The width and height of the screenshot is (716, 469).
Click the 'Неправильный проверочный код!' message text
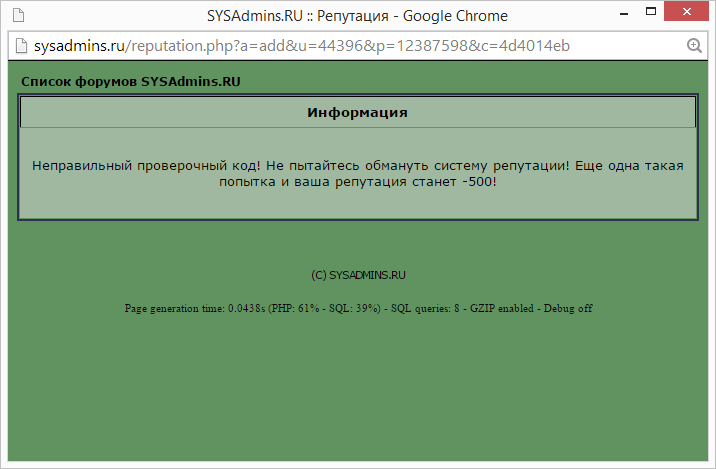pos(358,174)
